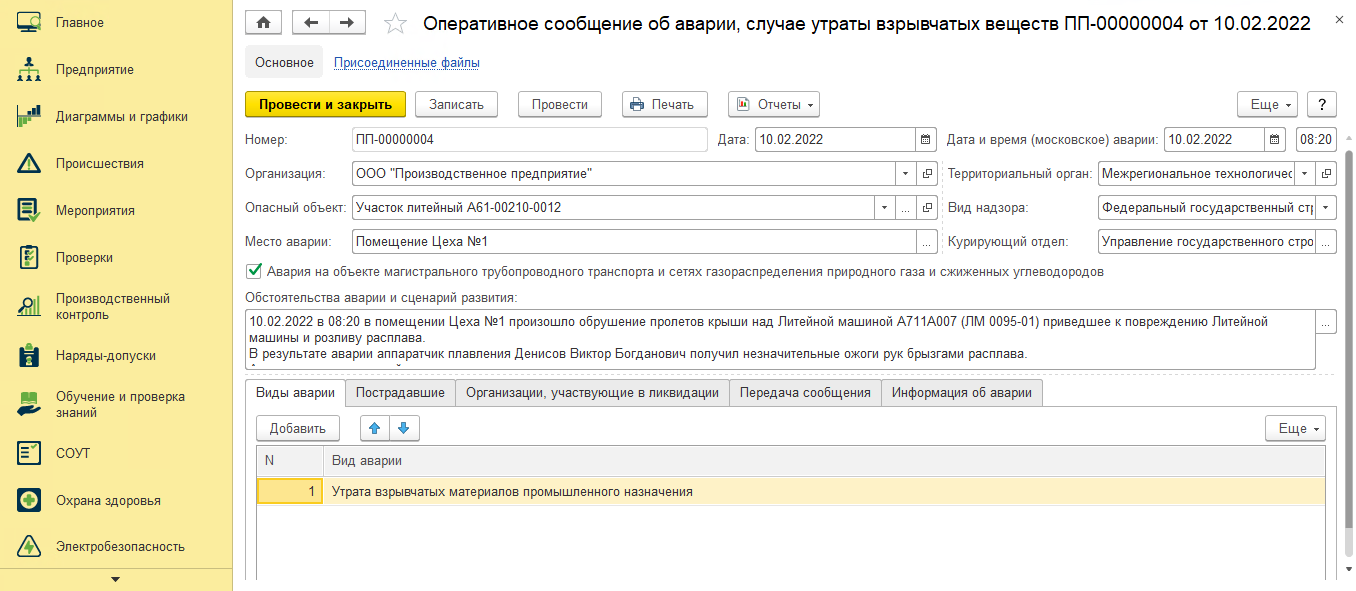Select the Основное section tab

[284, 62]
